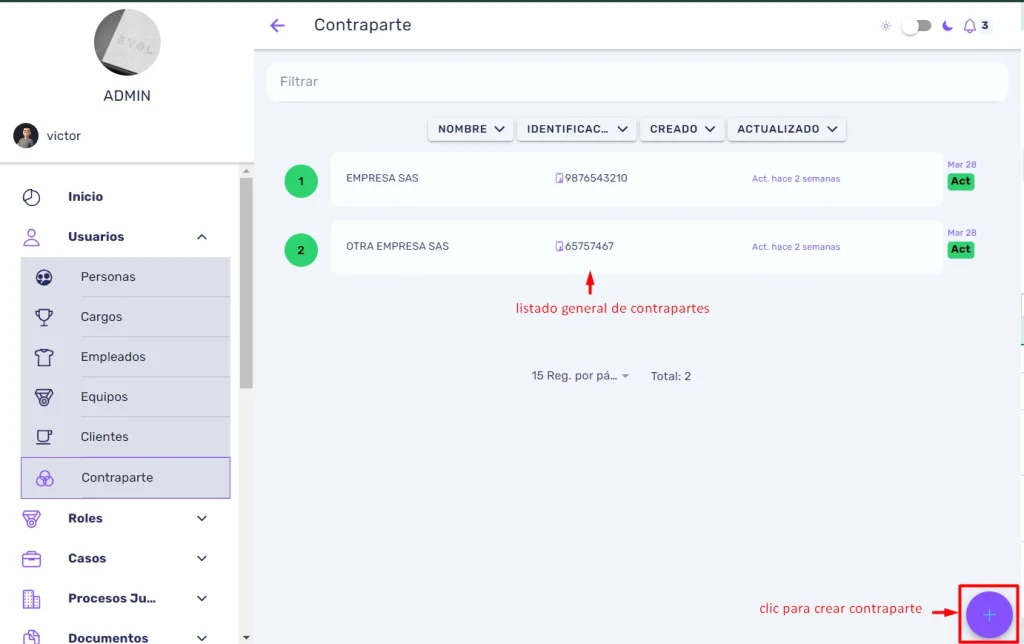Go back using the left arrow icon
The height and width of the screenshot is (644, 1024).
tap(278, 25)
